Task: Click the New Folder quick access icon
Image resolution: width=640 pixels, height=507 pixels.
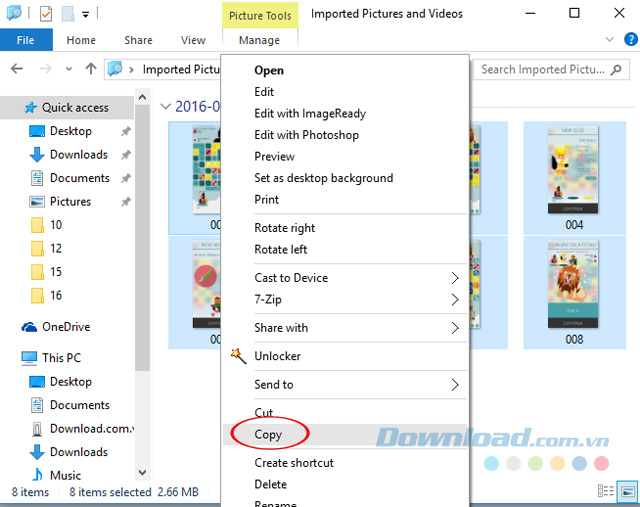Action: pyautogui.click(x=67, y=14)
